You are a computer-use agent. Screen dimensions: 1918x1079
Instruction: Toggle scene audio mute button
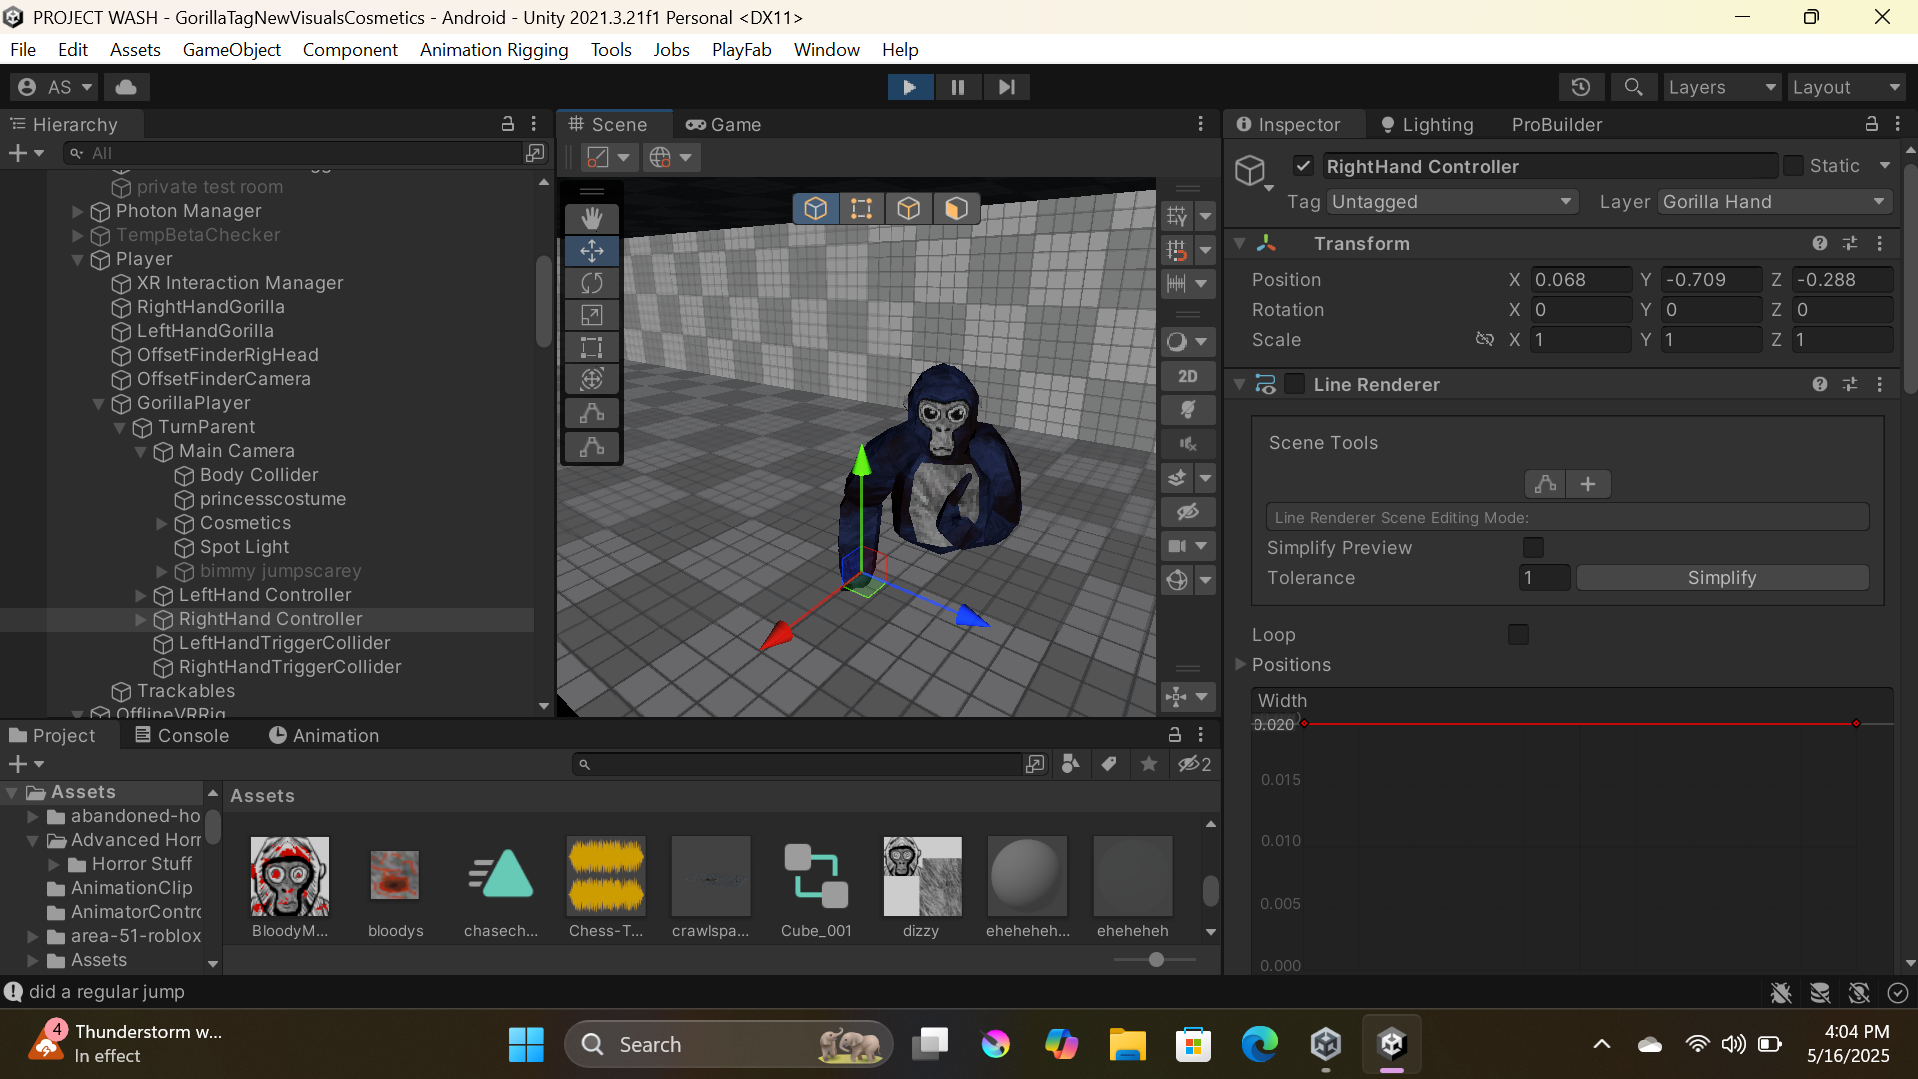click(1188, 444)
